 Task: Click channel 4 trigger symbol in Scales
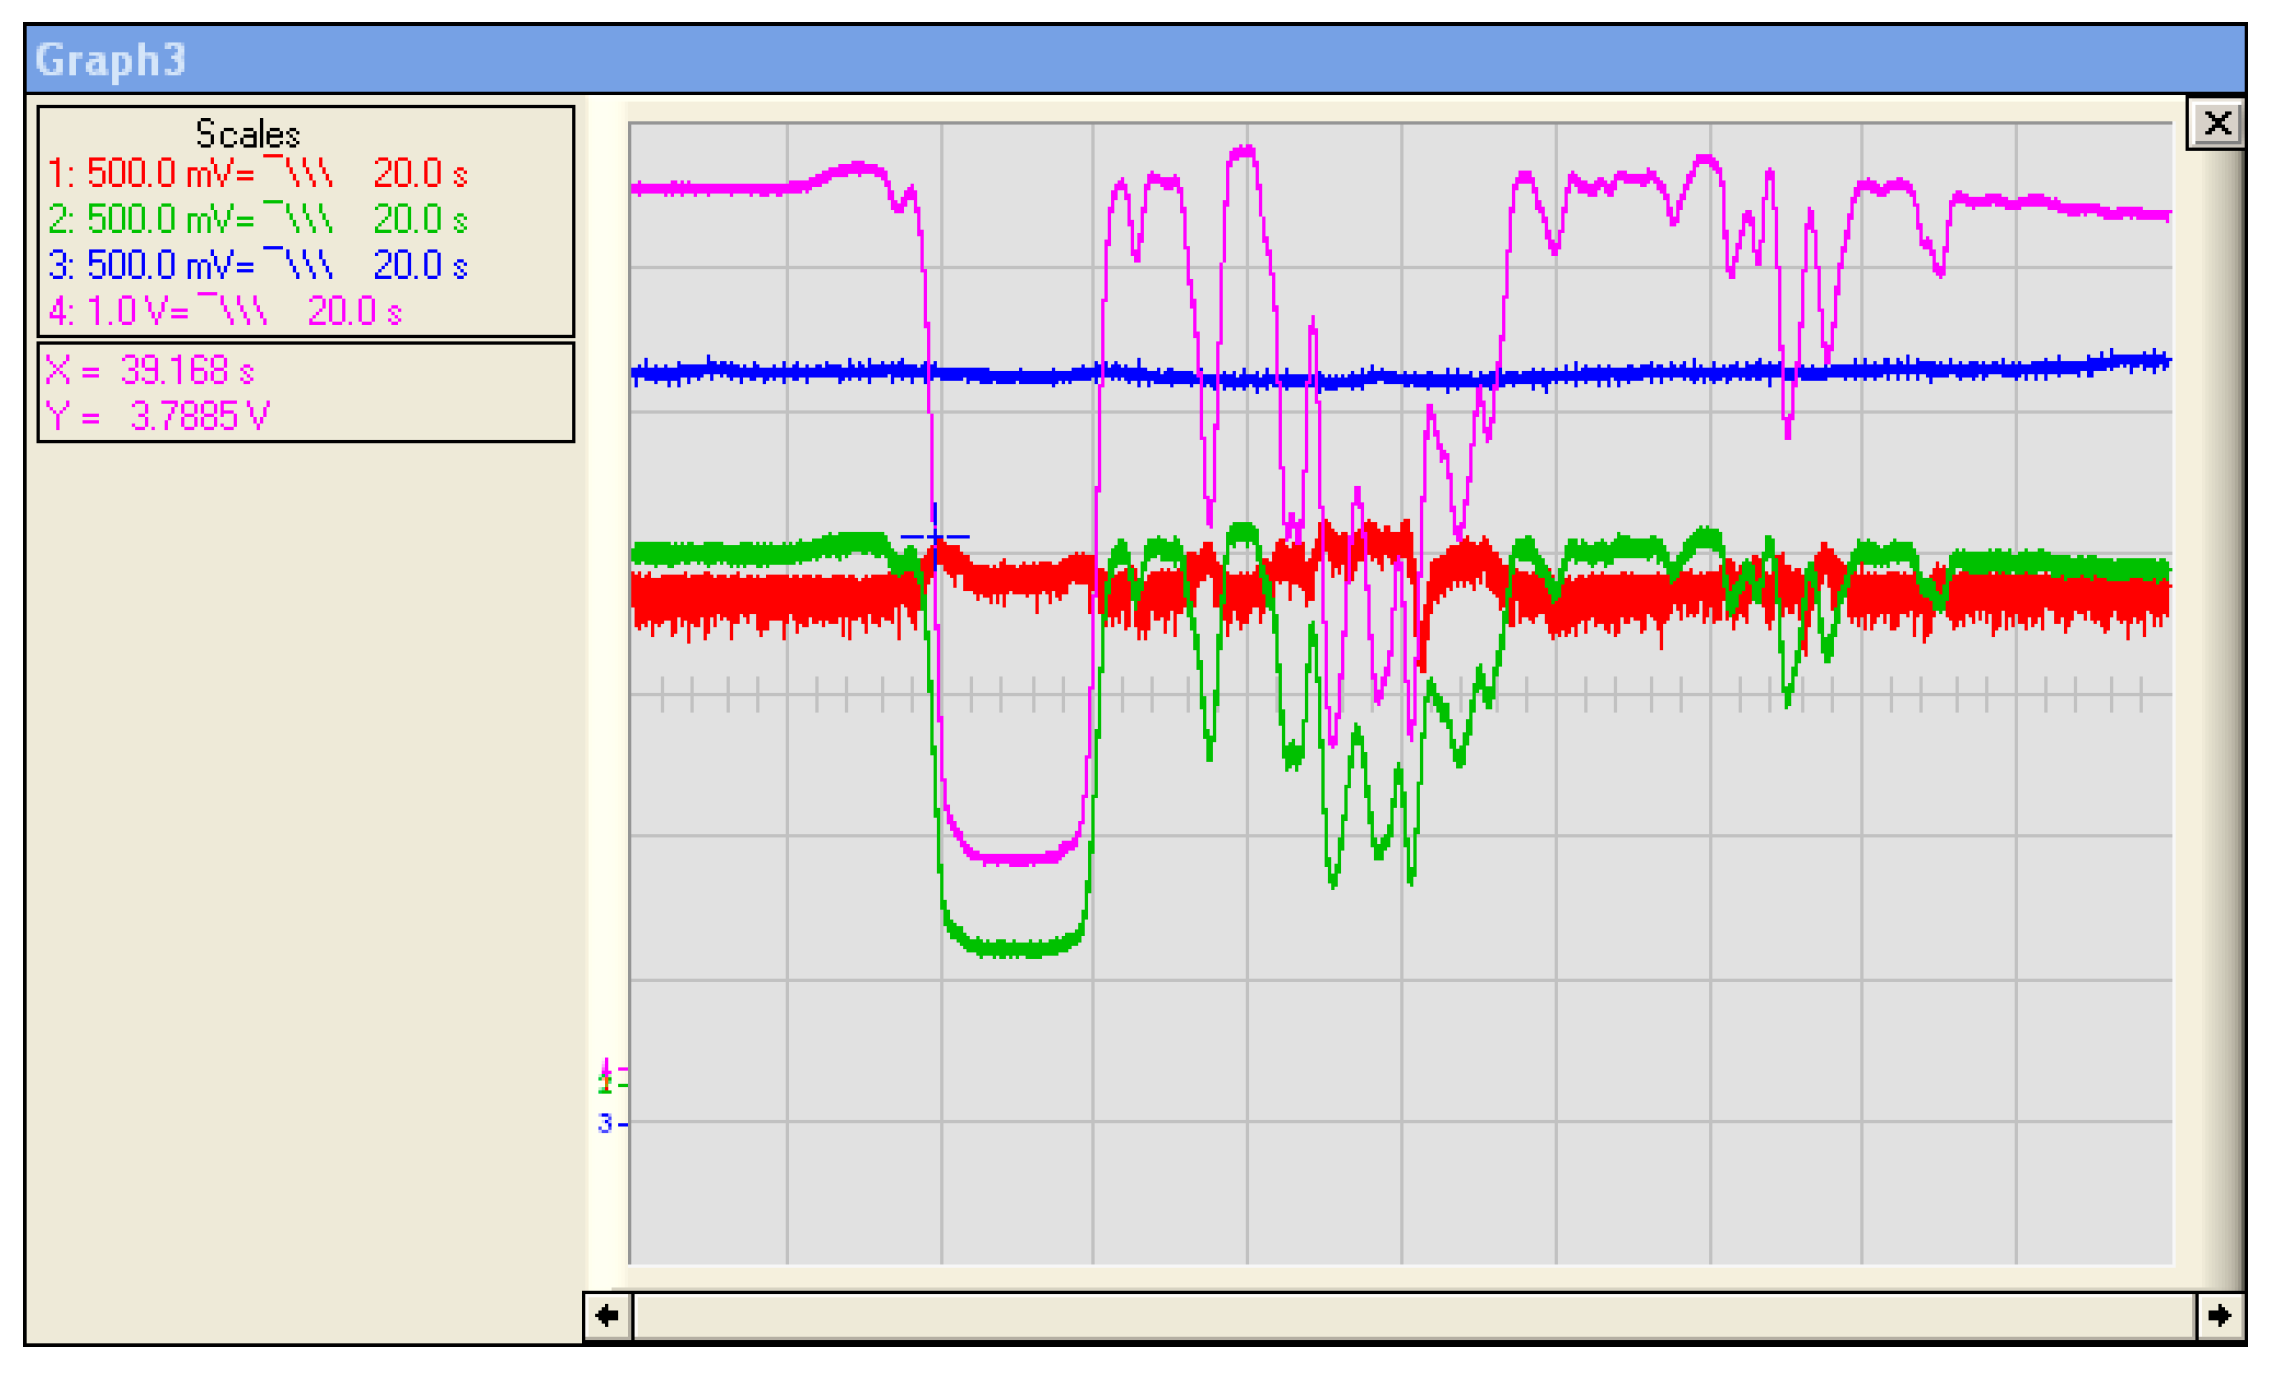(x=232, y=311)
